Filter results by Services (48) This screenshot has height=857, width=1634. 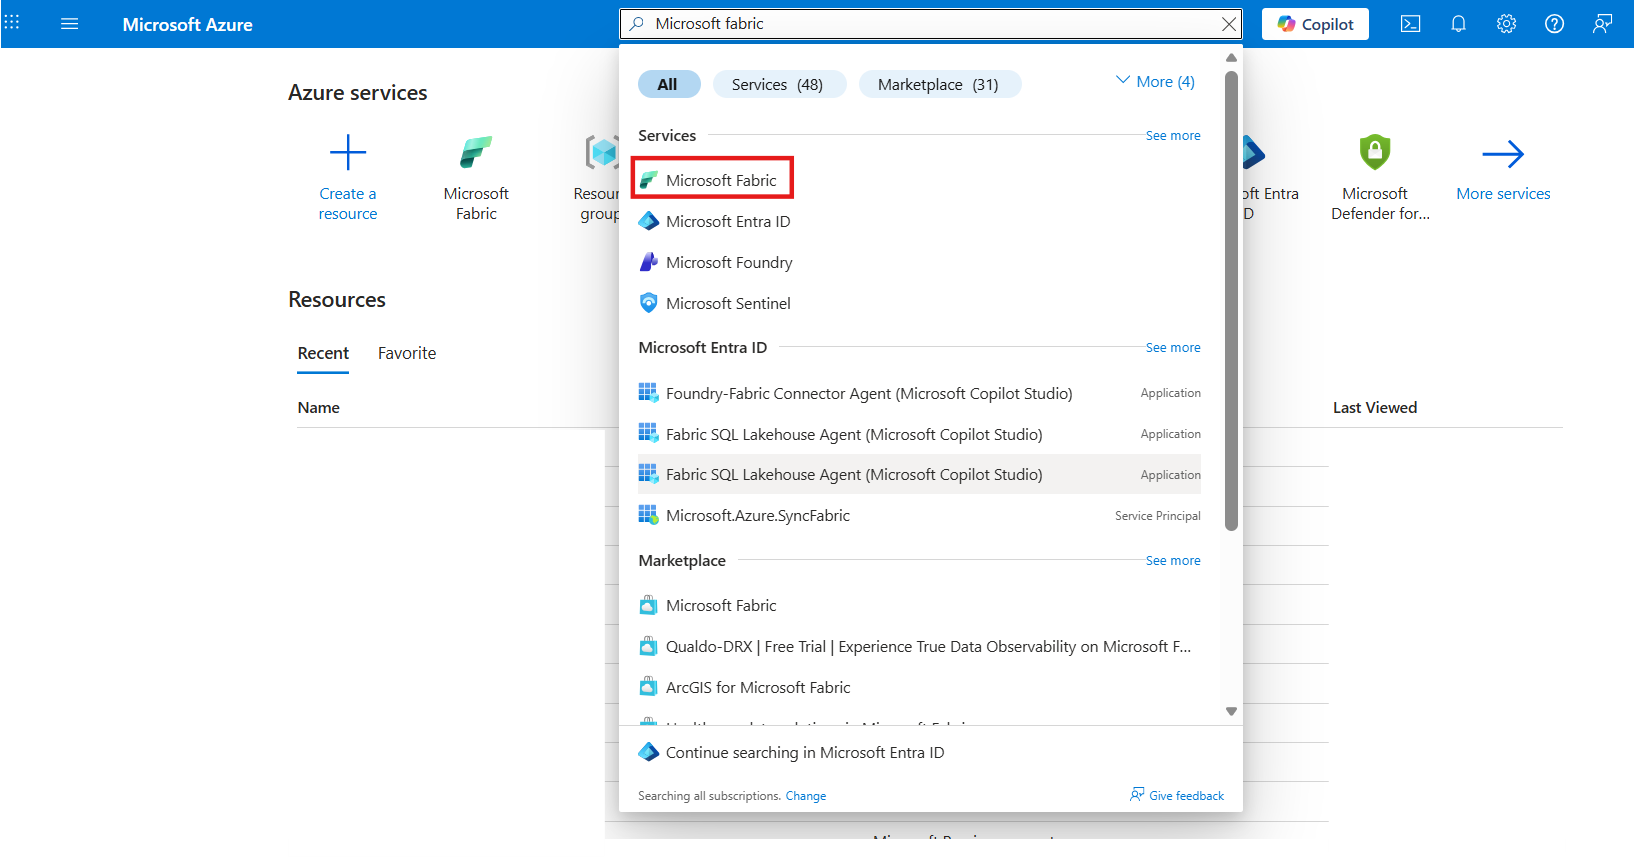(778, 85)
